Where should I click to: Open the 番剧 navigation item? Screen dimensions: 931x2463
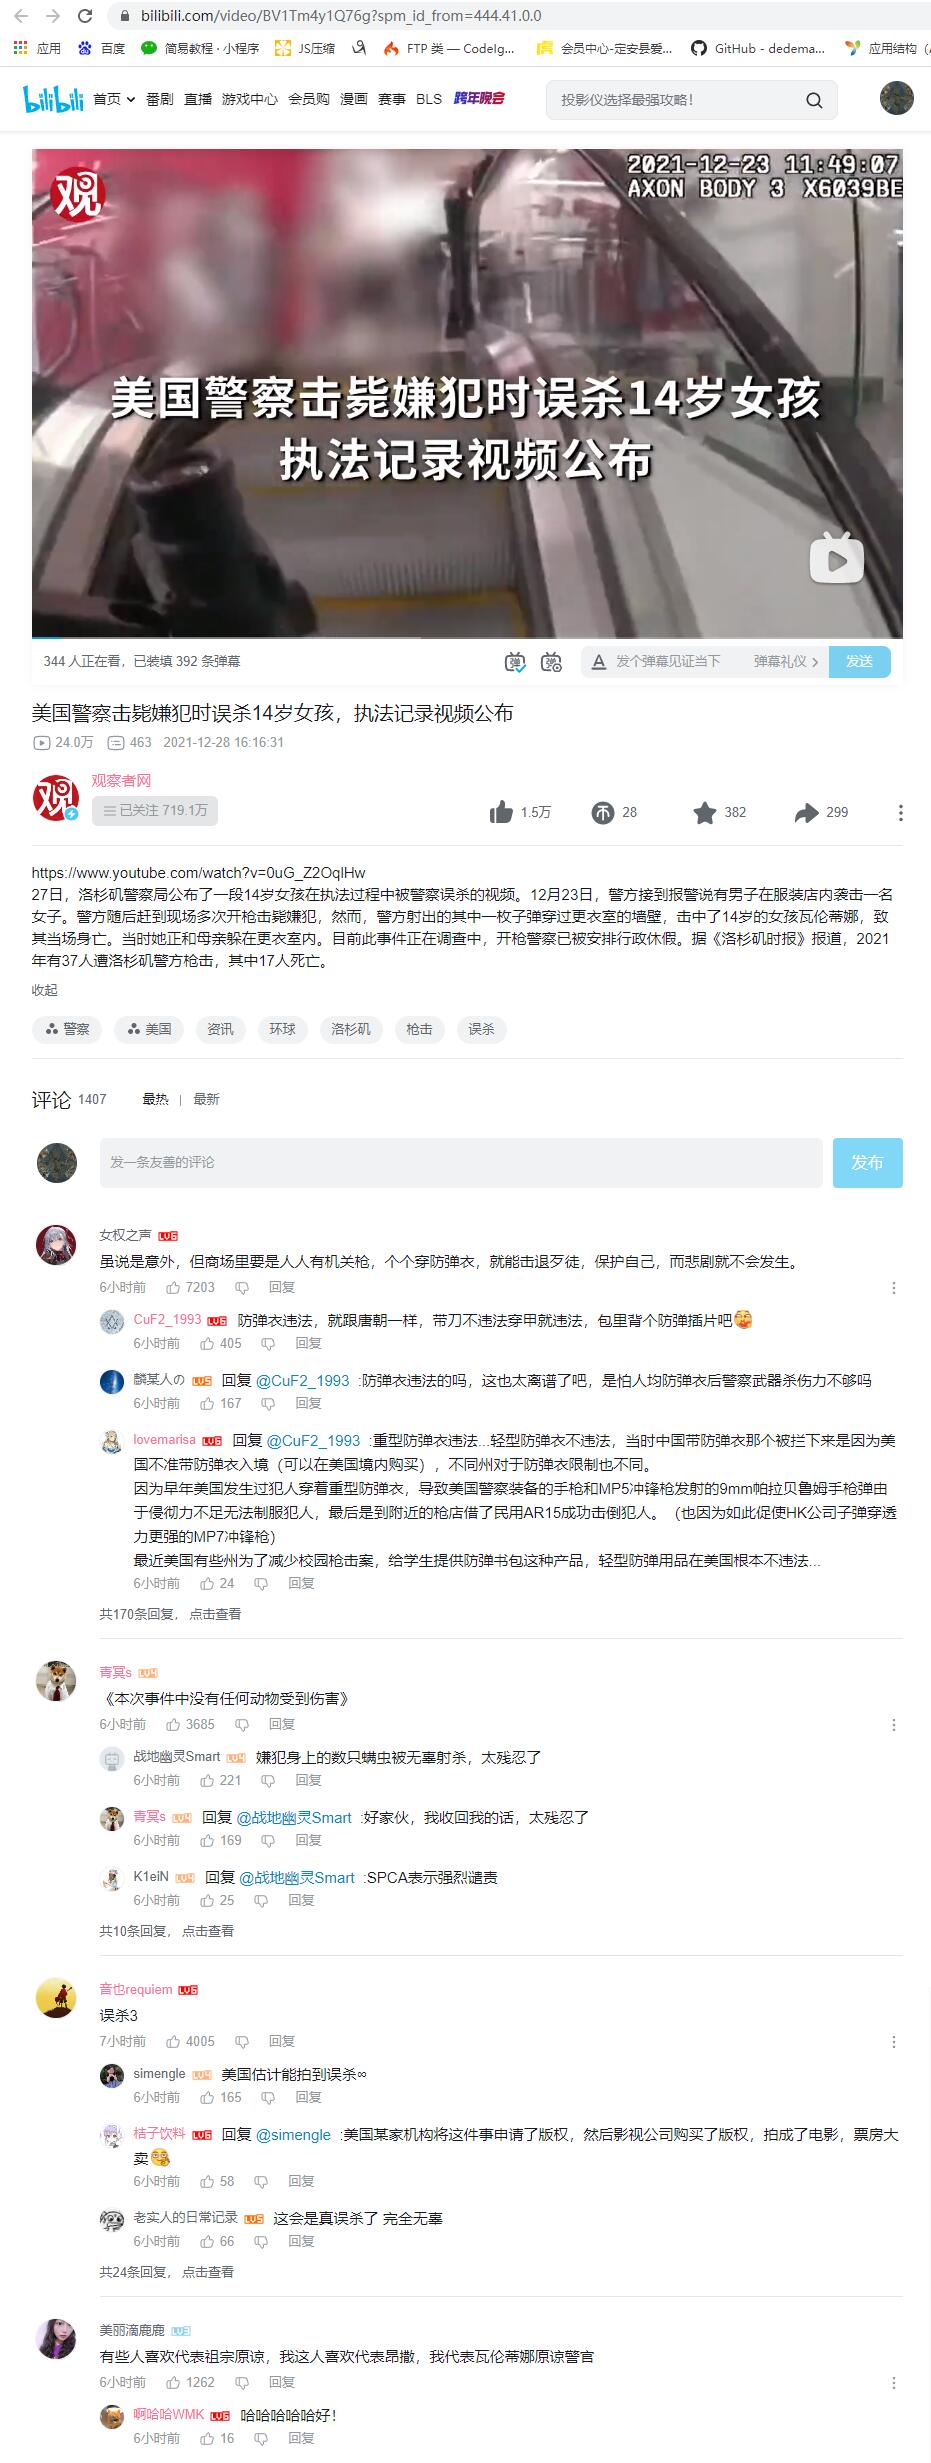[x=159, y=99]
